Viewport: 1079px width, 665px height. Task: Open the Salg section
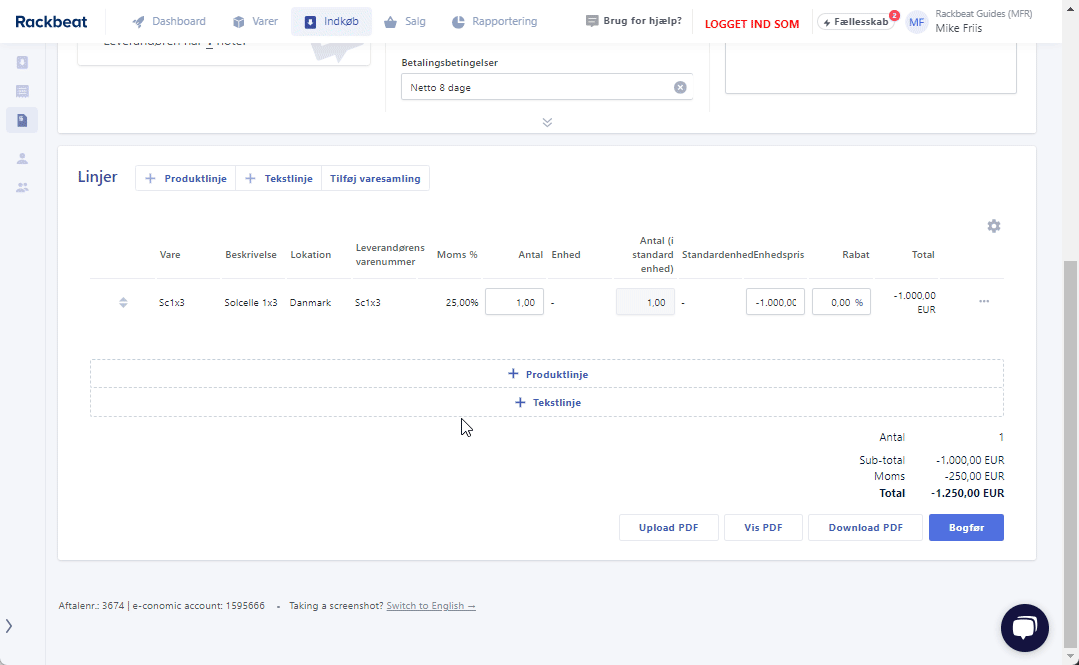[404, 21]
